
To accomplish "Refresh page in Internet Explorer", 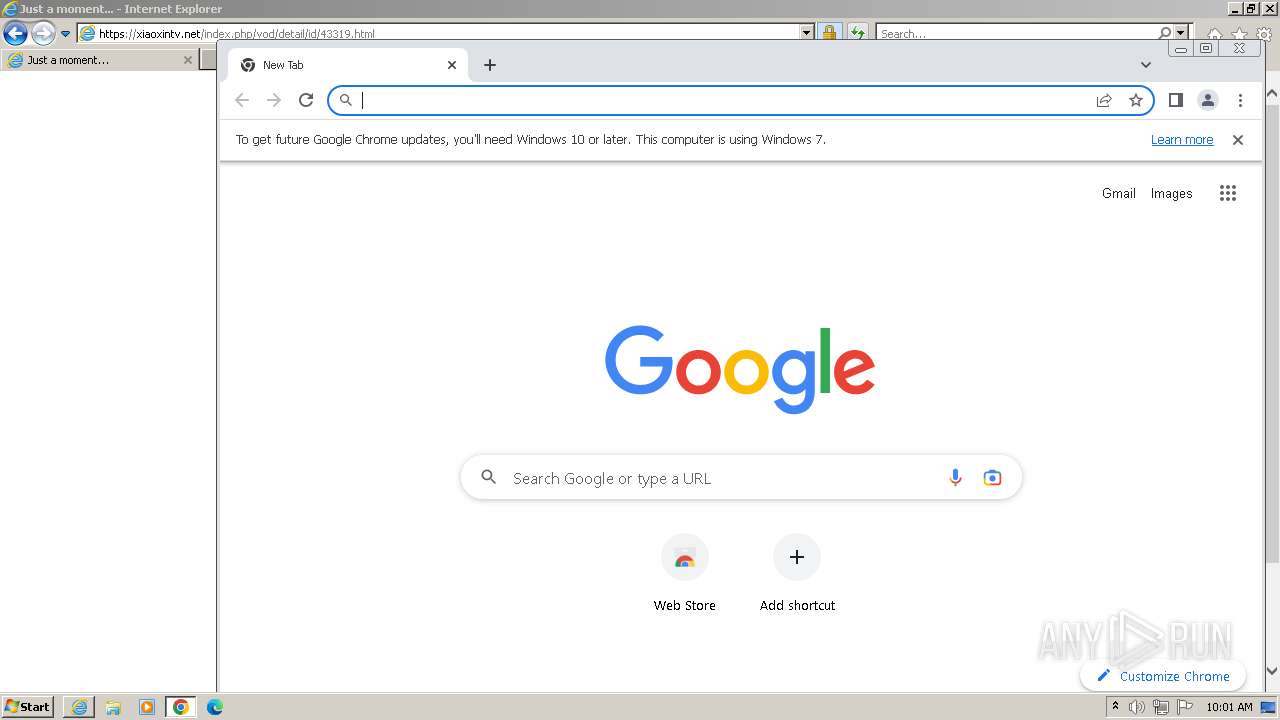I will coord(857,33).
